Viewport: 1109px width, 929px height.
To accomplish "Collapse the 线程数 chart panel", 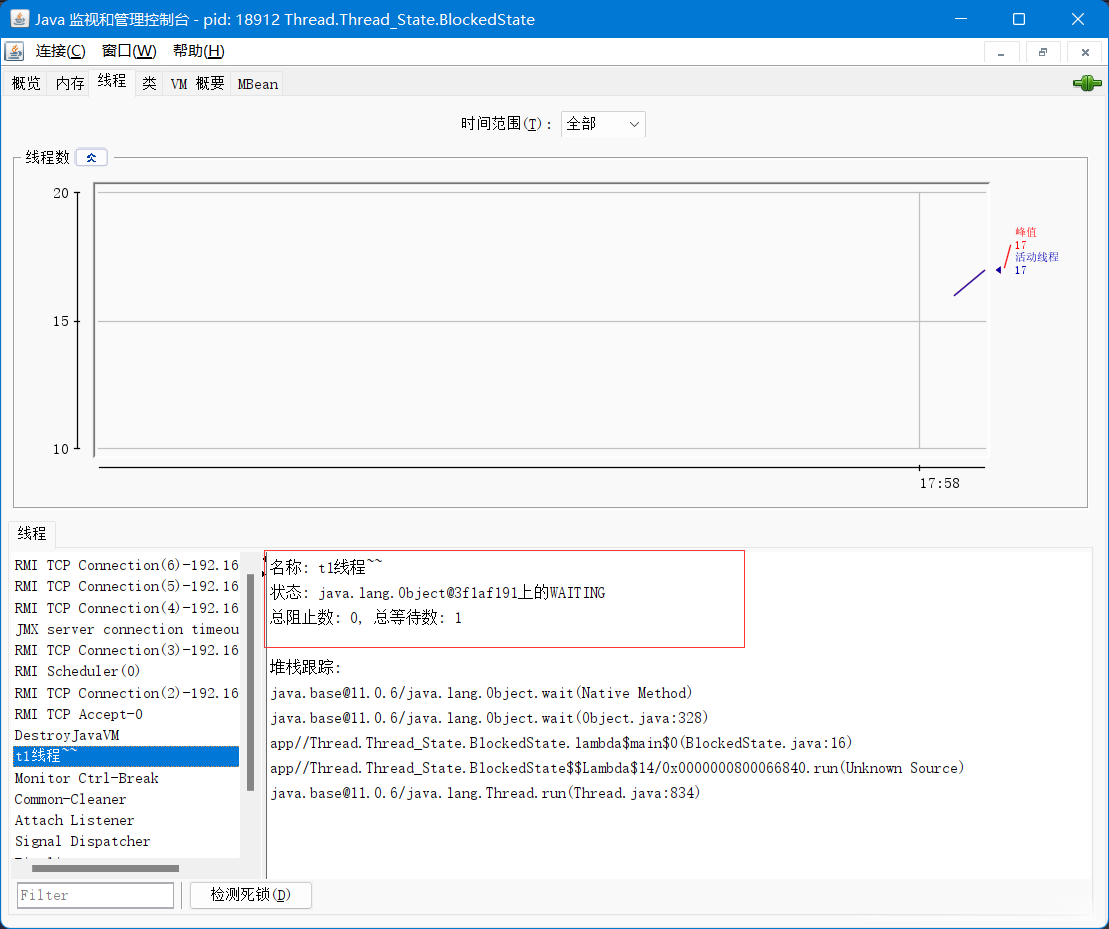I will tap(91, 157).
